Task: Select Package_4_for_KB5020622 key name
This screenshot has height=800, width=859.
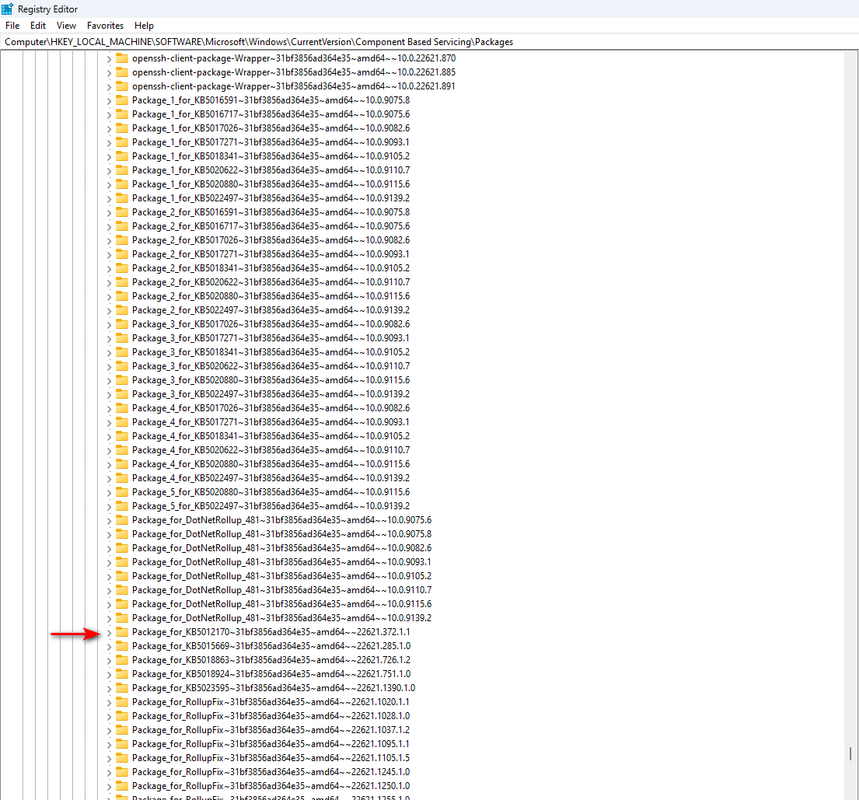Action: click(x=271, y=450)
